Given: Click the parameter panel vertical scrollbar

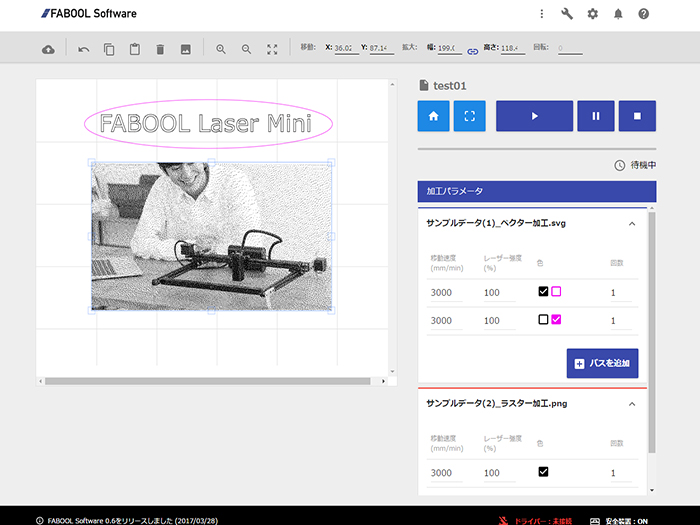Looking at the screenshot, I should pos(652,333).
